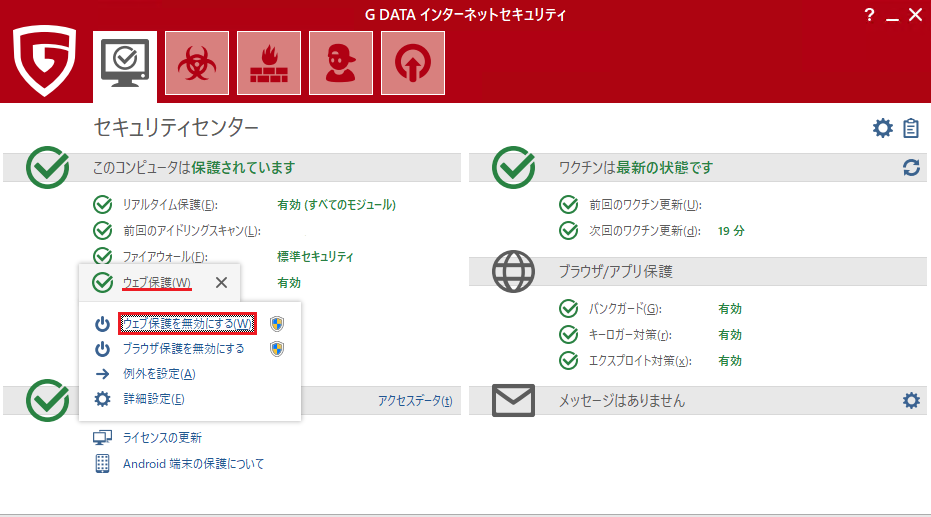Click green check beside リアルタイム保護
The width and height of the screenshot is (931, 517).
point(102,205)
